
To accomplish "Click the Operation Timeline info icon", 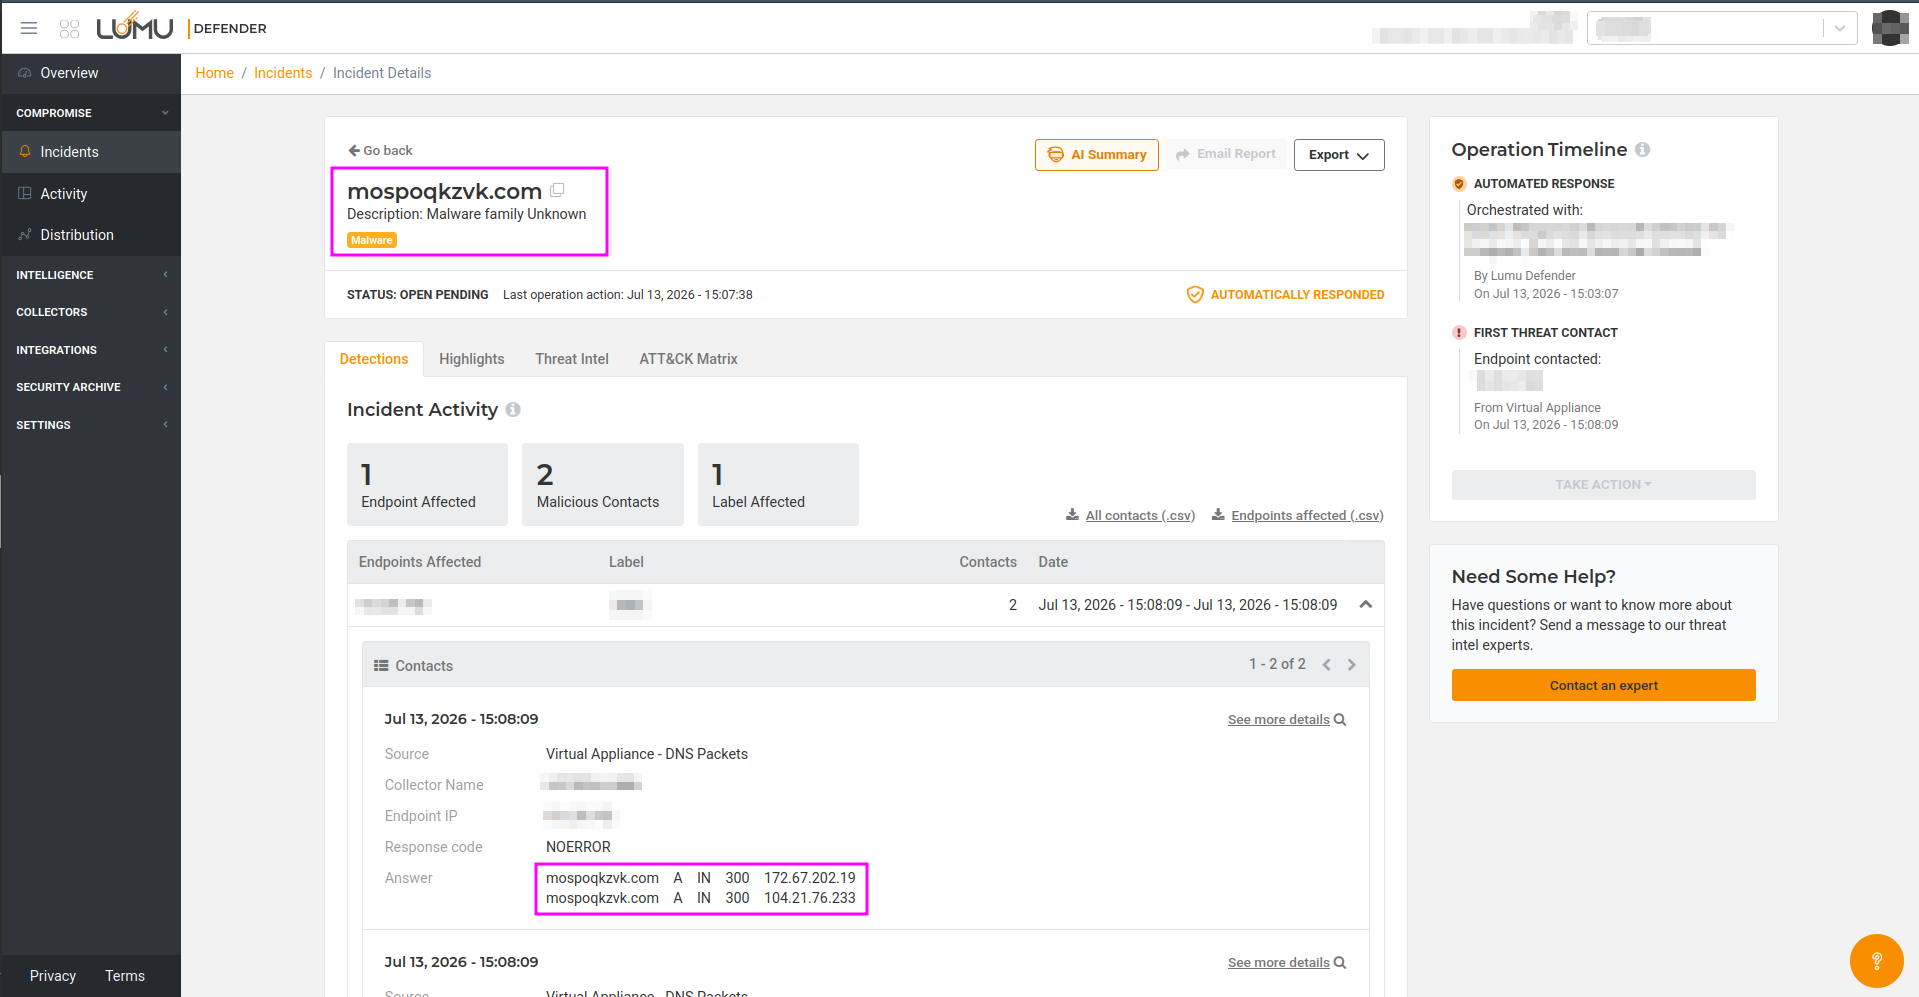I will 1642,149.
